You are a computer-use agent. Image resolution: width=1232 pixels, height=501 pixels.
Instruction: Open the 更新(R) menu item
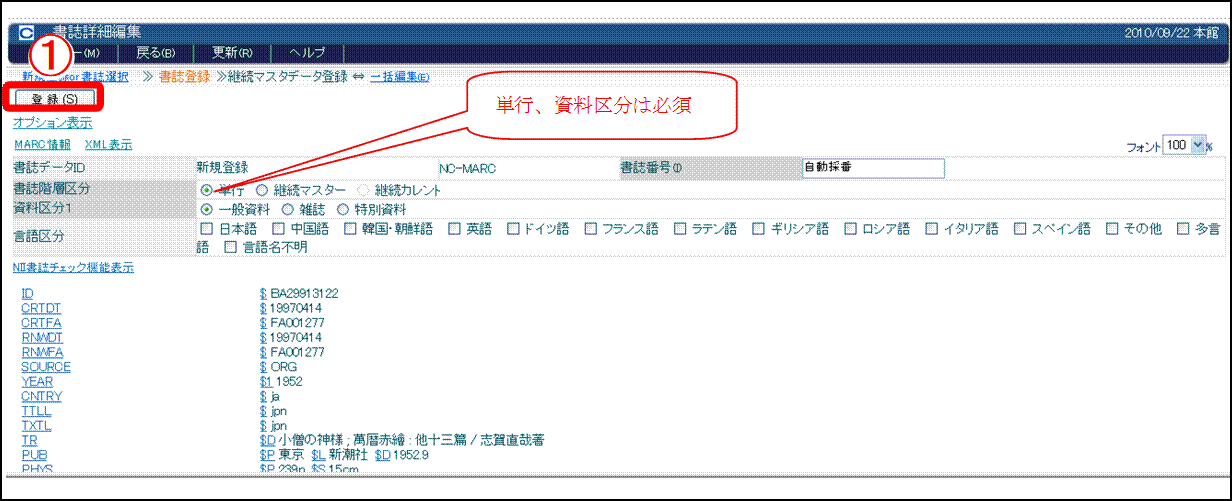click(232, 53)
